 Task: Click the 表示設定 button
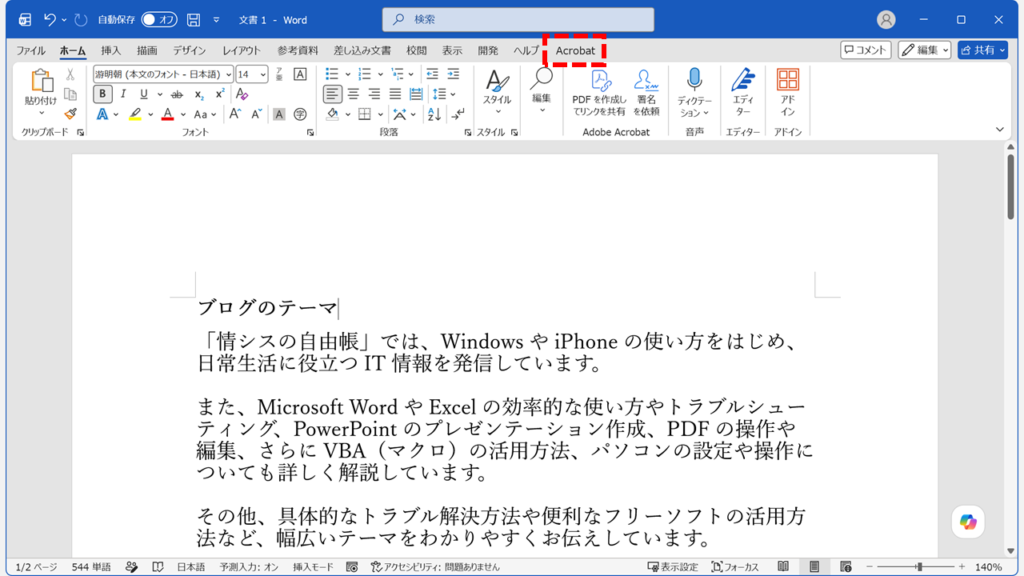coord(673,567)
